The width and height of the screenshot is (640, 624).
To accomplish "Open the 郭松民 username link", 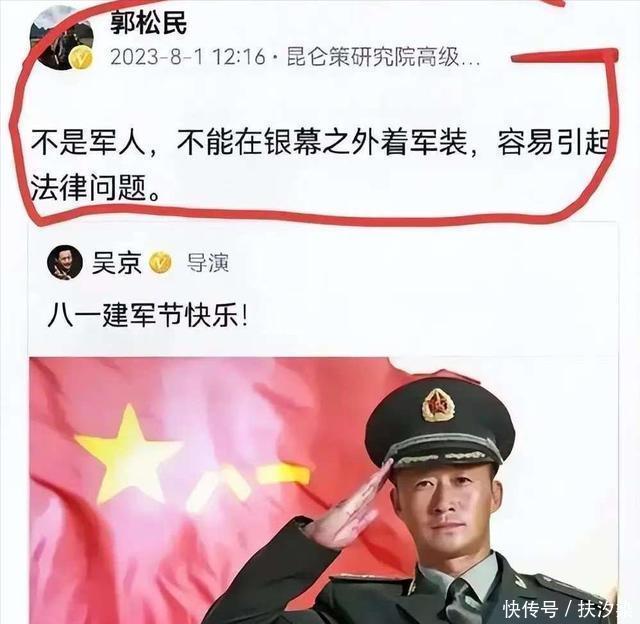I will tap(149, 23).
